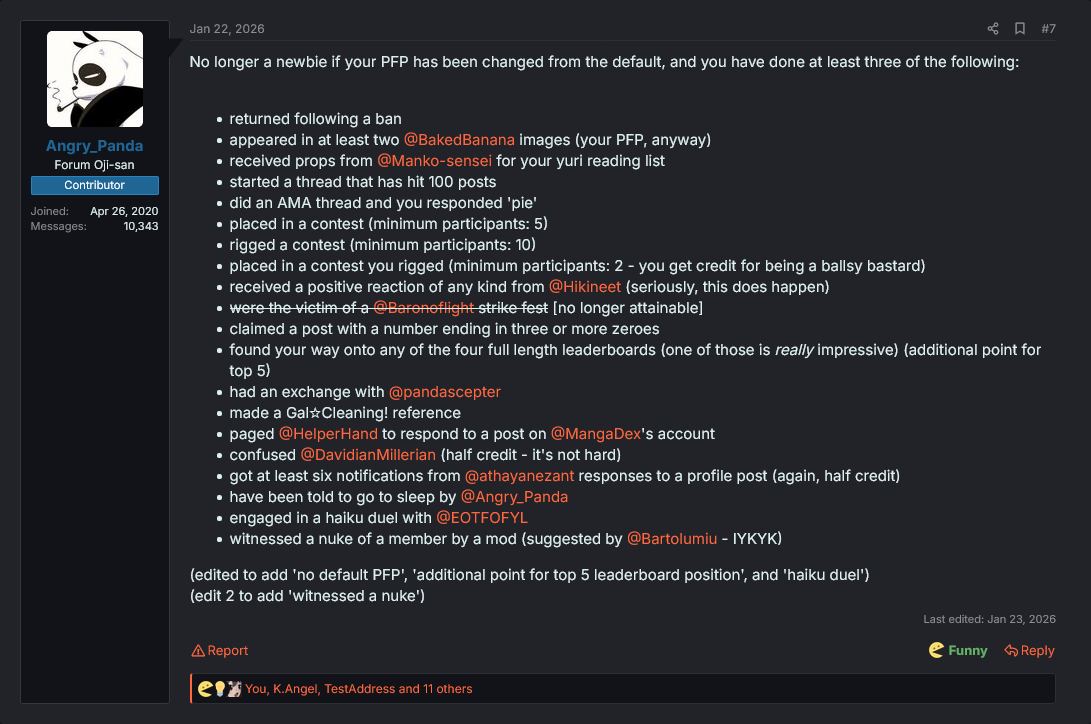This screenshot has height=724, width=1091.
Task: Open the @Manko-sensei mention
Action: point(434,161)
